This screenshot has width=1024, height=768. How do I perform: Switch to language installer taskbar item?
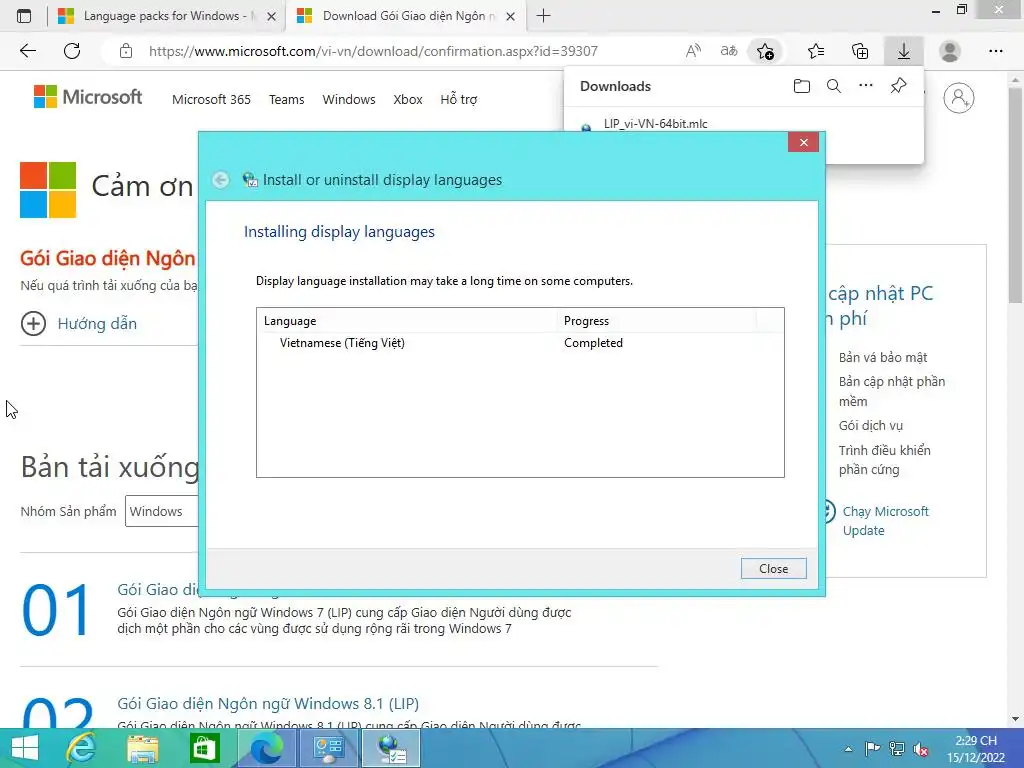(x=391, y=748)
